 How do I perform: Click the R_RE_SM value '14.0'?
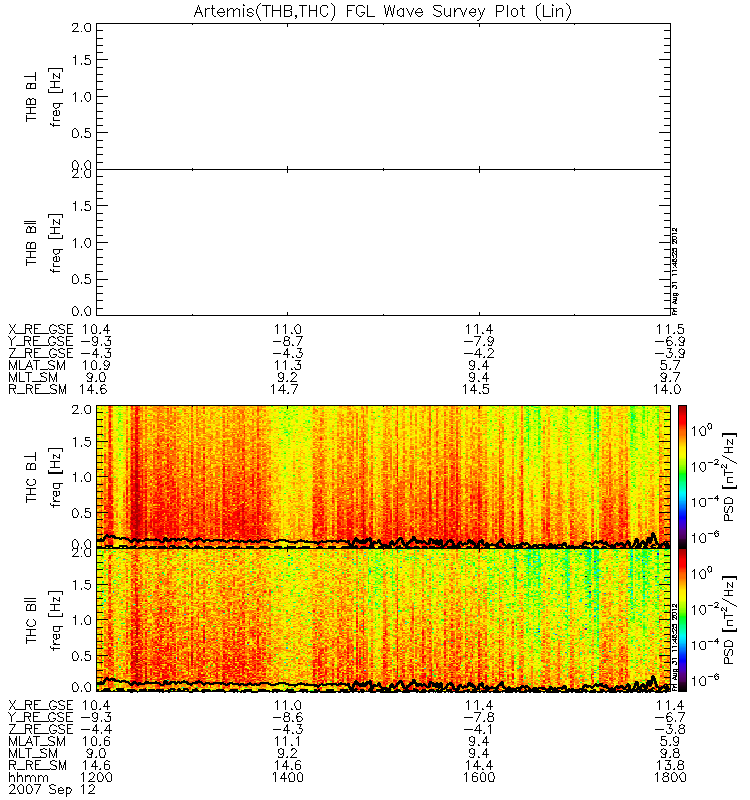pos(667,389)
